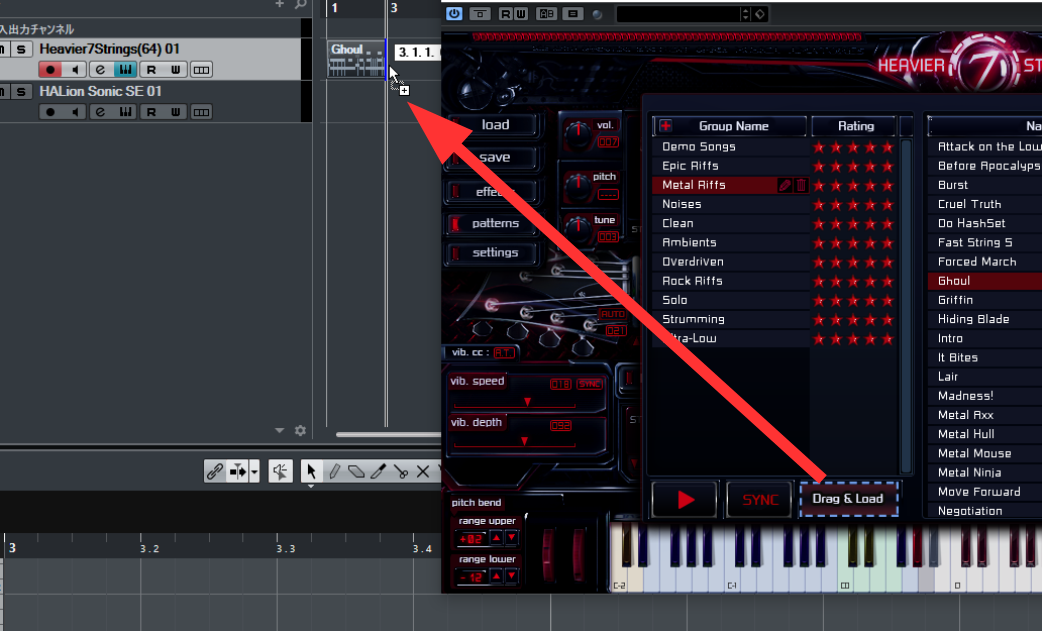Screen dimensions: 1042x631
Task: Click vib. speed SYNC toggle
Action: [589, 385]
